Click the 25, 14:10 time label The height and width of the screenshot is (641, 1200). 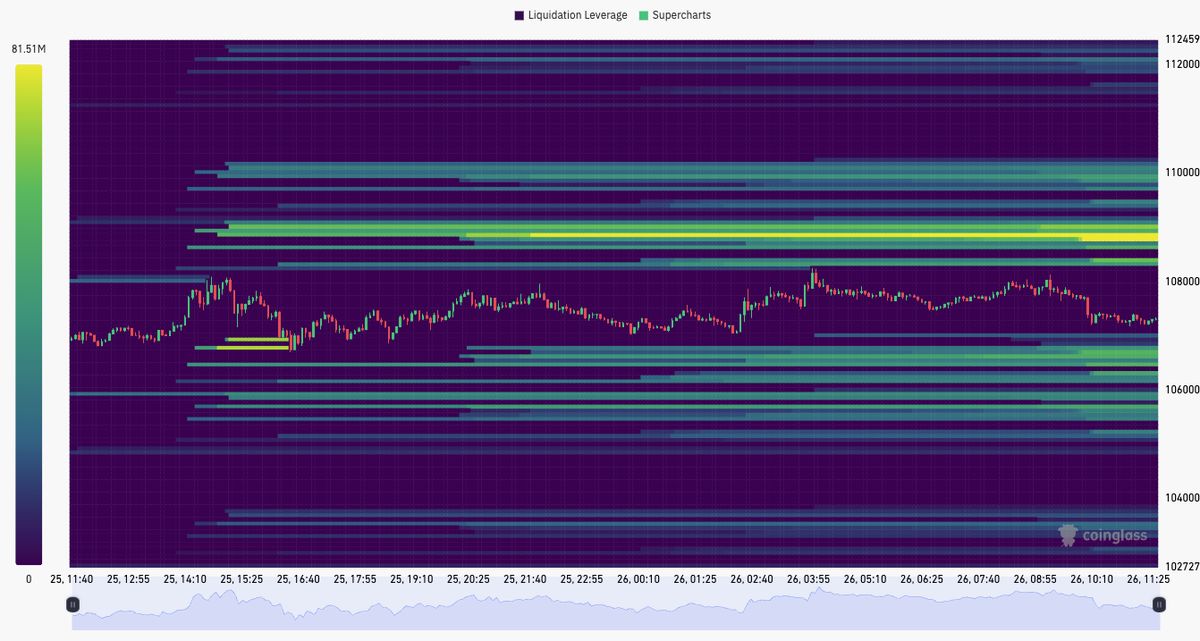[185, 579]
